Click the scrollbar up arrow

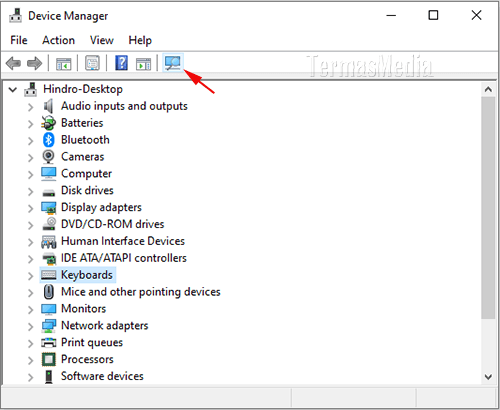(x=488, y=89)
